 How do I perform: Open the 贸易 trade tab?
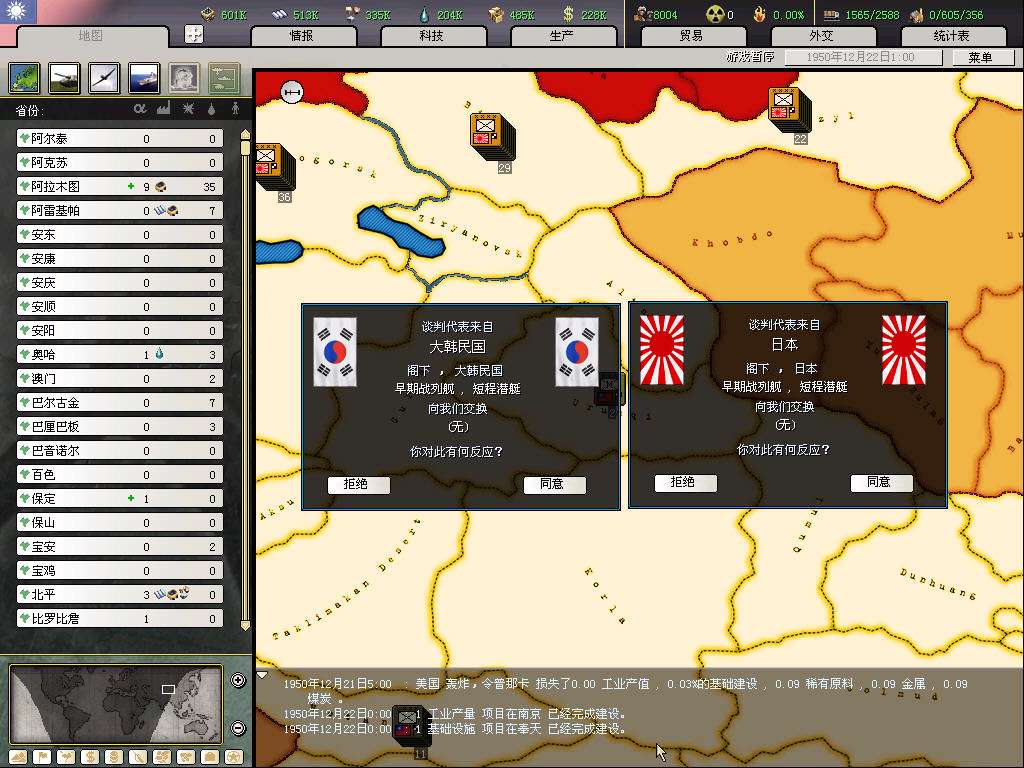[x=692, y=36]
